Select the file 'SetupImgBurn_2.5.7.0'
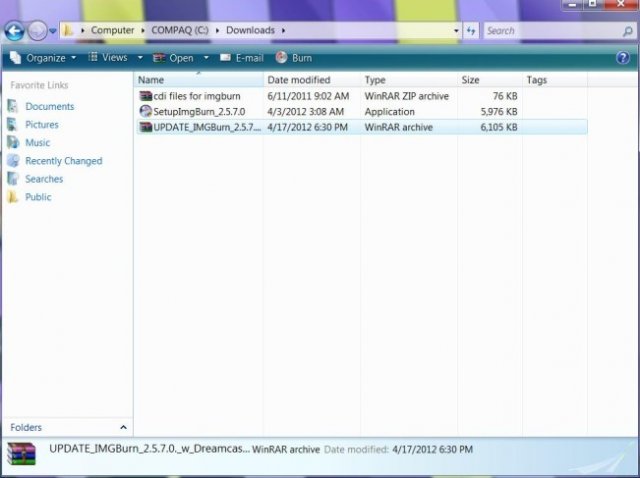 (x=199, y=112)
